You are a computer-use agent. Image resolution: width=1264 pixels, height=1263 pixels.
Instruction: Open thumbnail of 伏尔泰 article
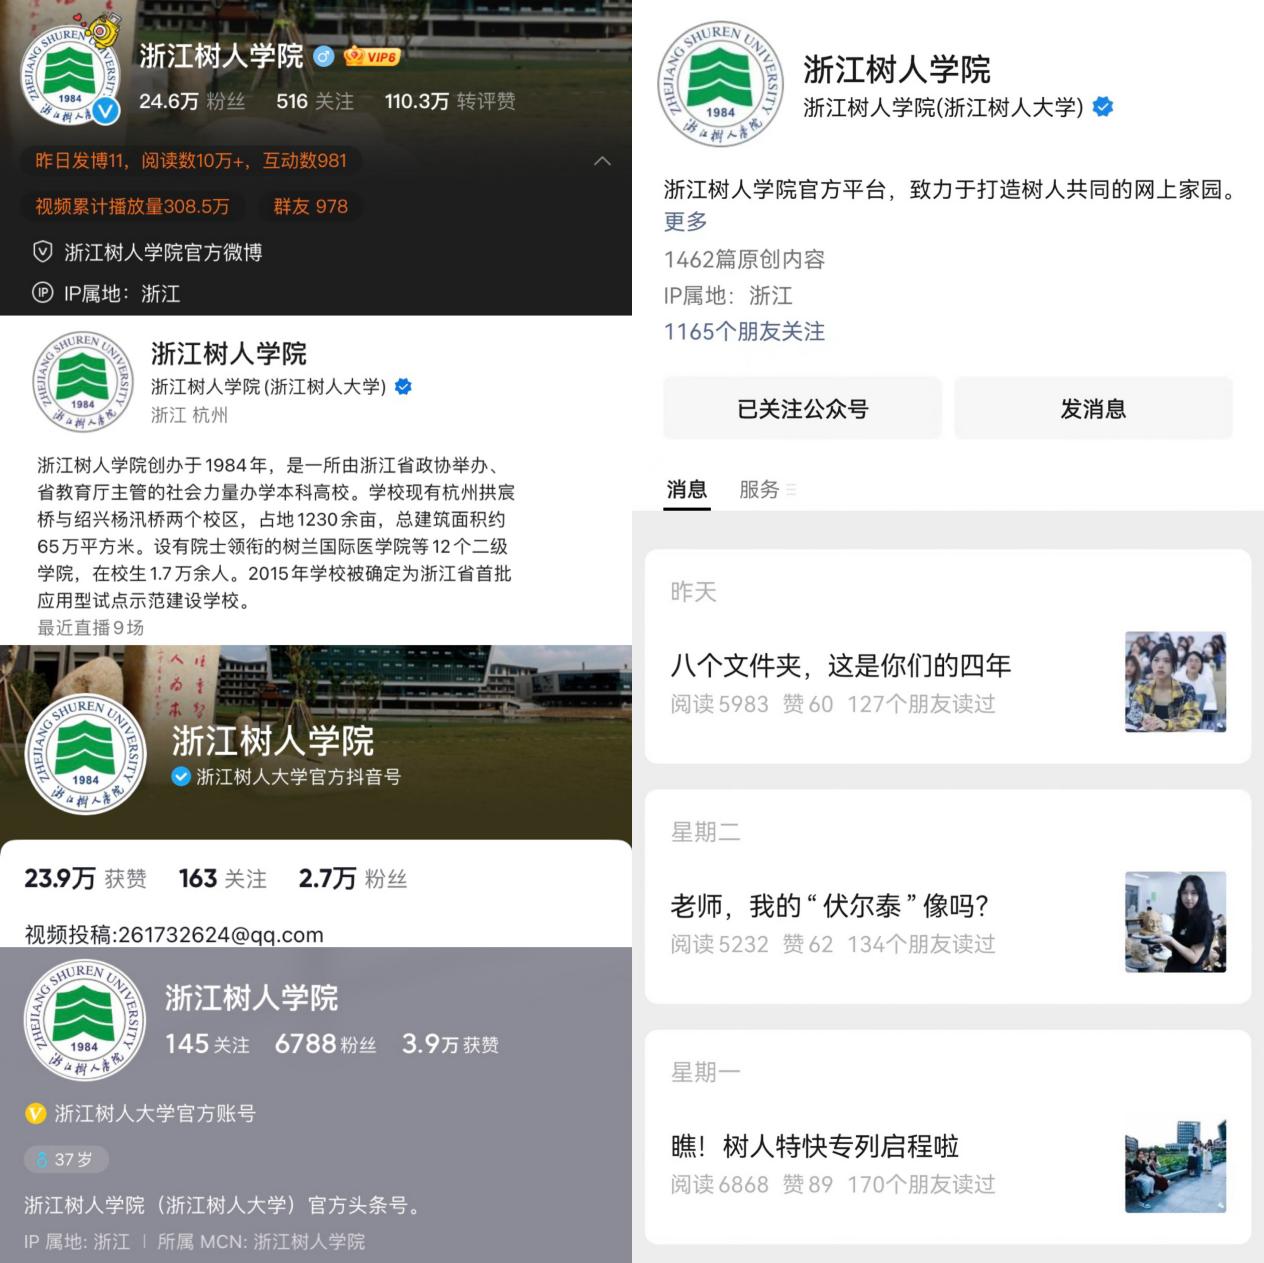coord(1175,921)
